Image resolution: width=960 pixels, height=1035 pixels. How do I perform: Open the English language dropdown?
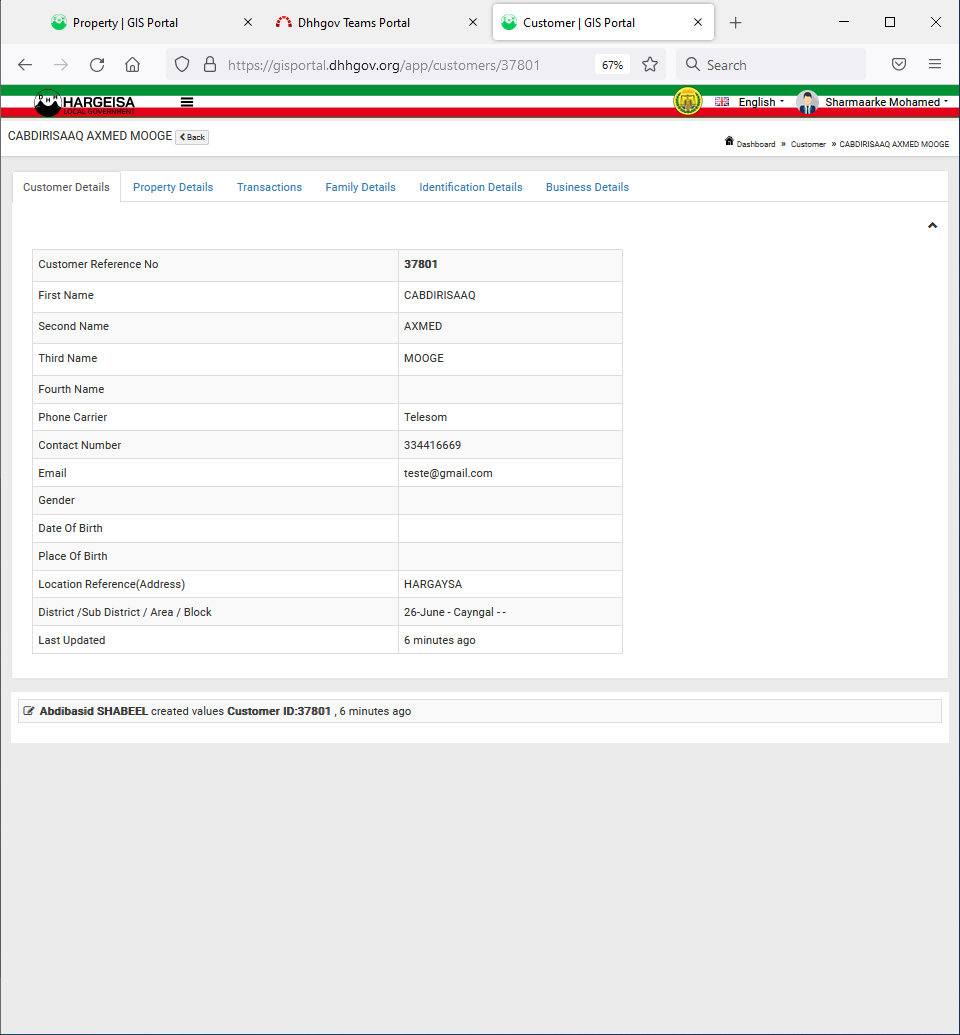761,102
